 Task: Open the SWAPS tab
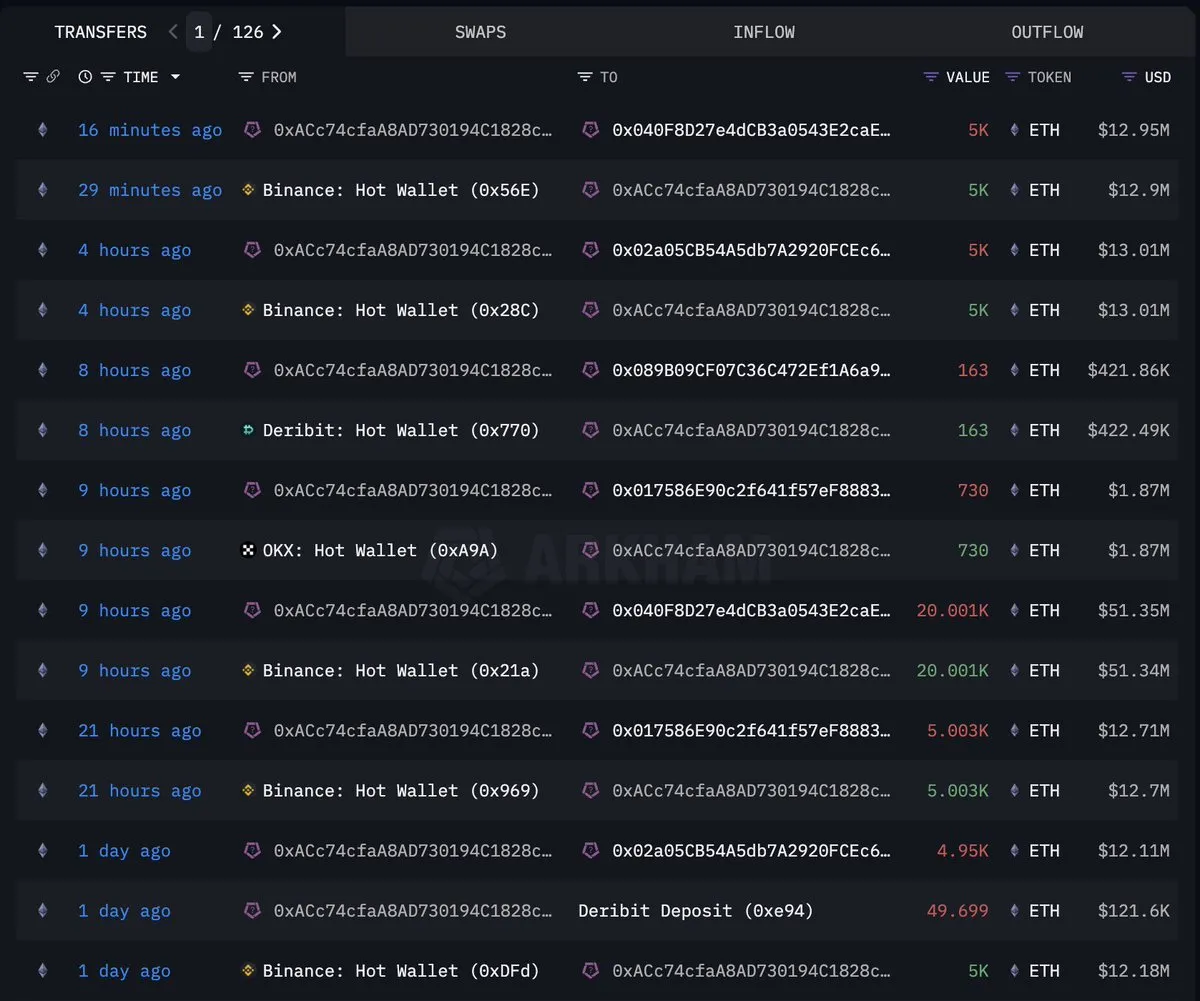pos(480,32)
